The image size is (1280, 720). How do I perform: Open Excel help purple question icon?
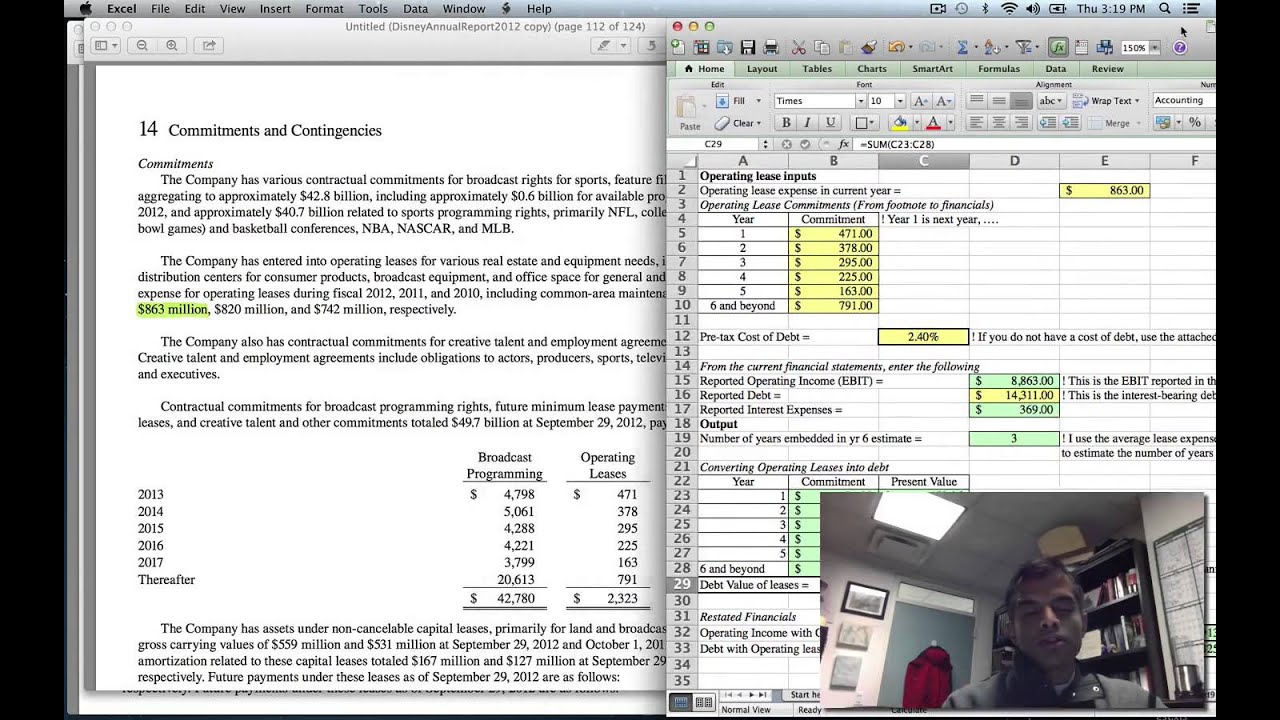pyautogui.click(x=1180, y=47)
